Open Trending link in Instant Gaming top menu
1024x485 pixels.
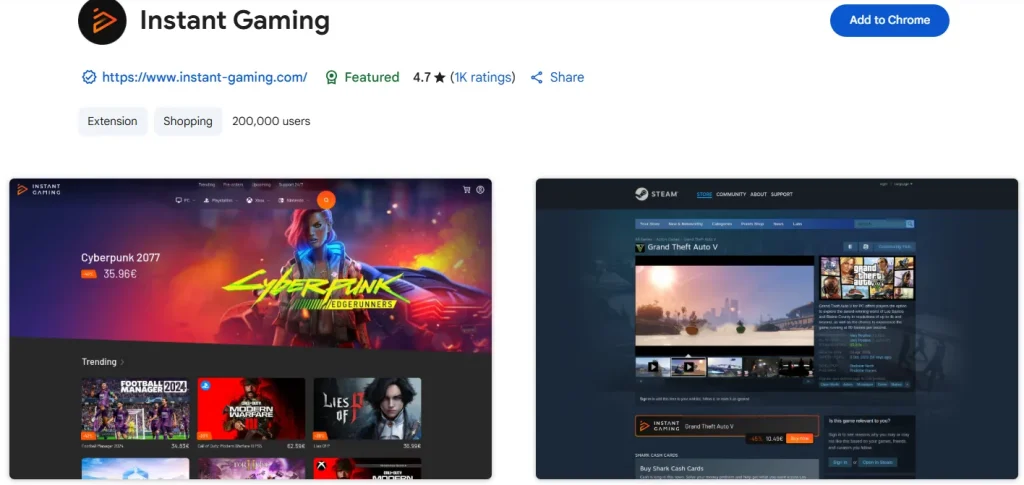[x=206, y=185]
